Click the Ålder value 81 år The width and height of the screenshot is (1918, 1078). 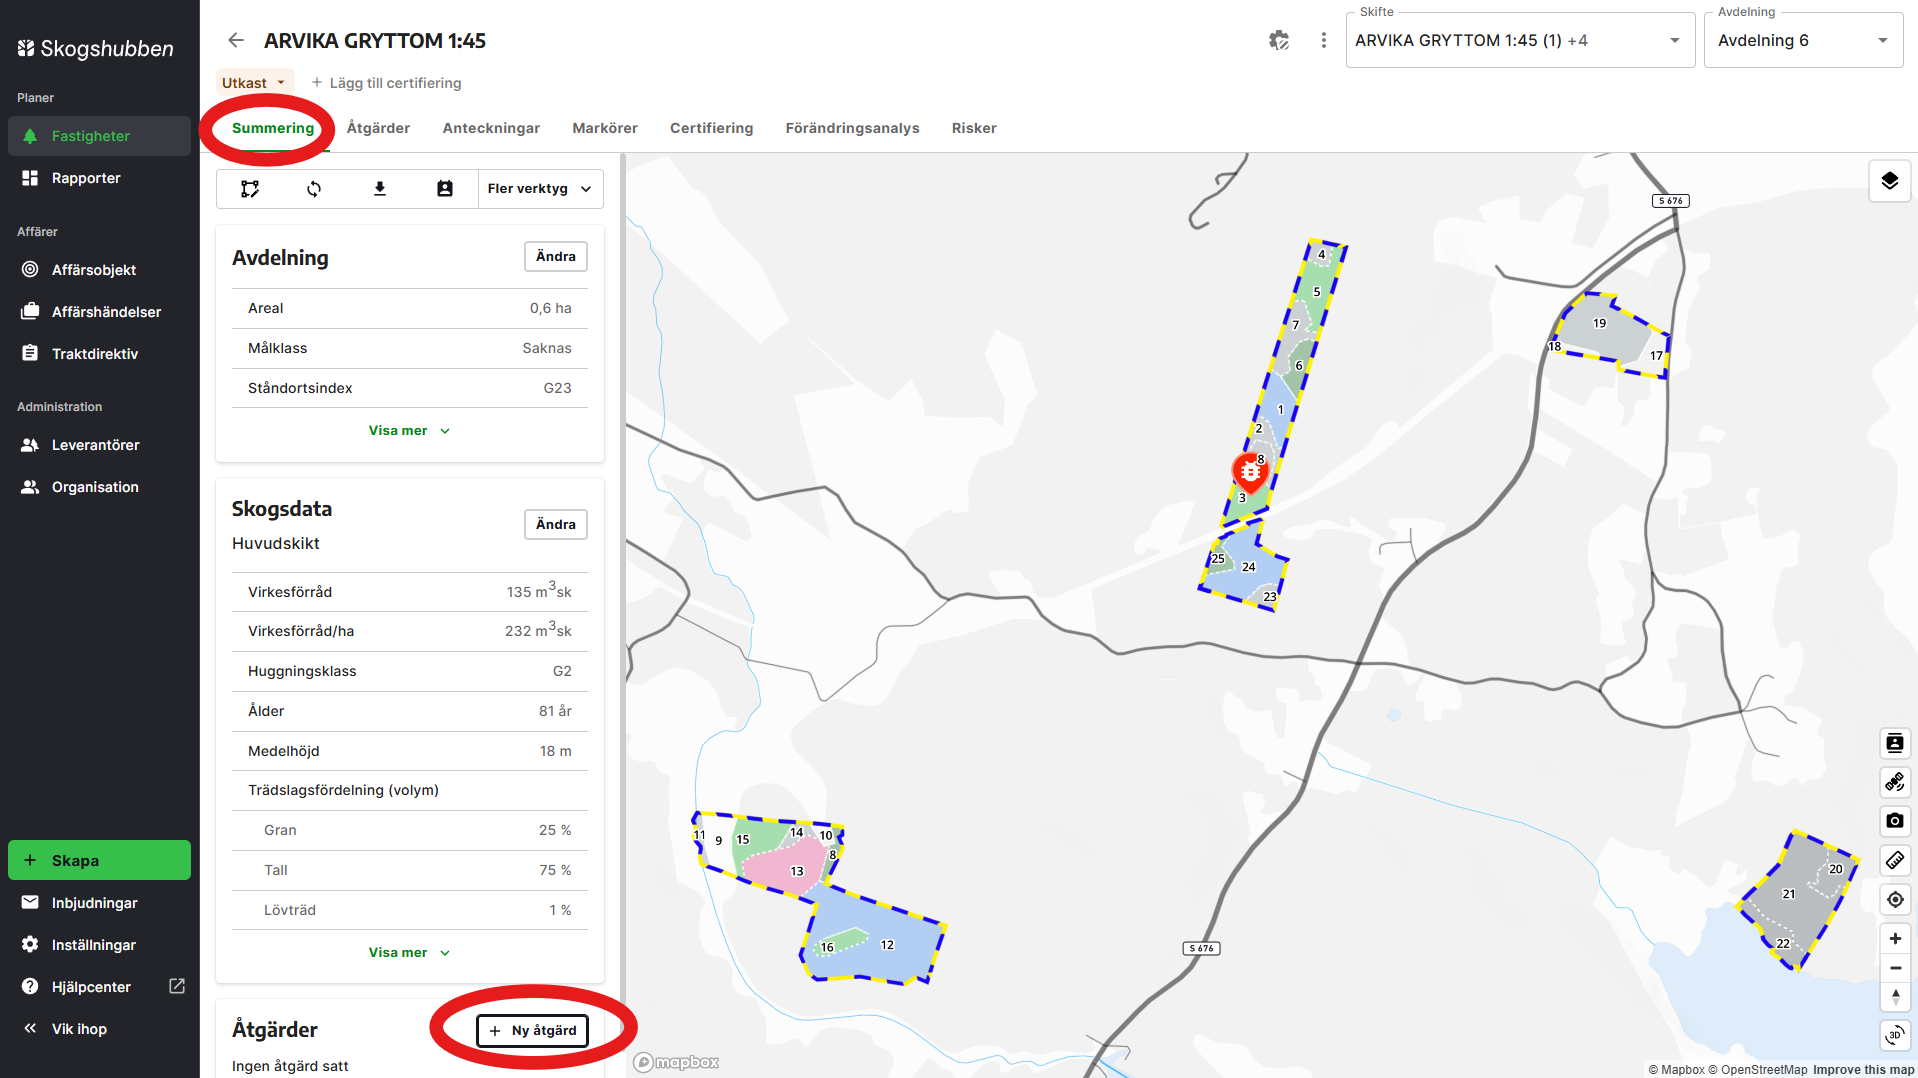click(555, 711)
